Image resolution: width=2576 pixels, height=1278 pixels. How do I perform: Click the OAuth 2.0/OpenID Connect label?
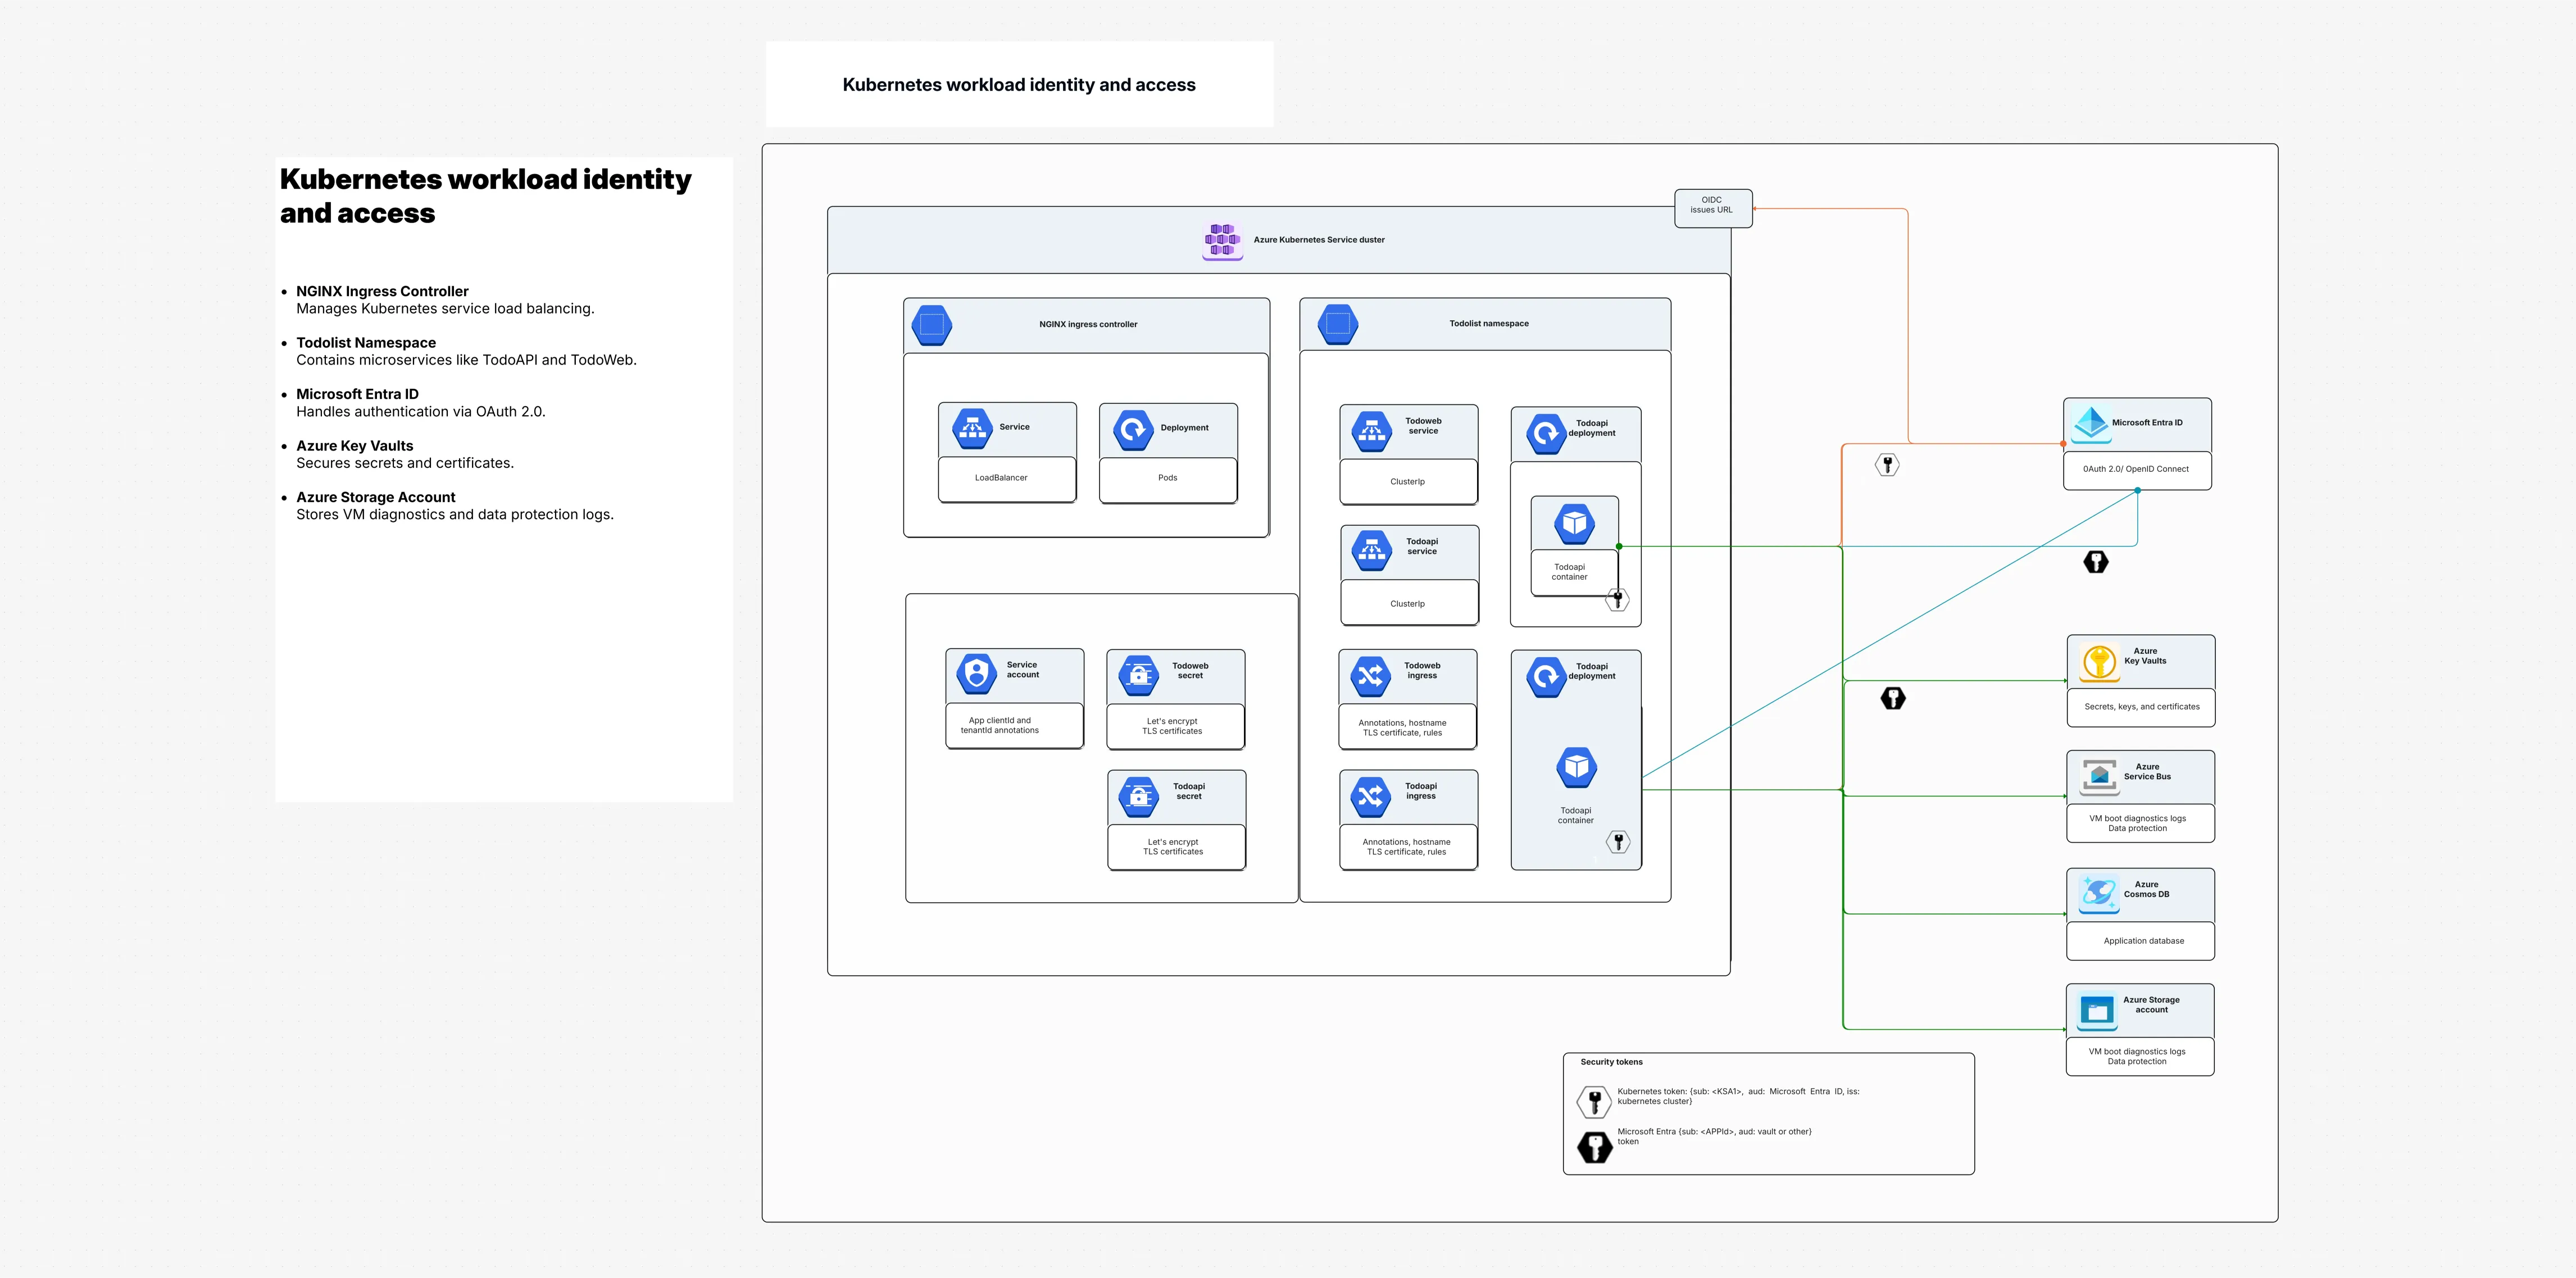[2138, 470]
